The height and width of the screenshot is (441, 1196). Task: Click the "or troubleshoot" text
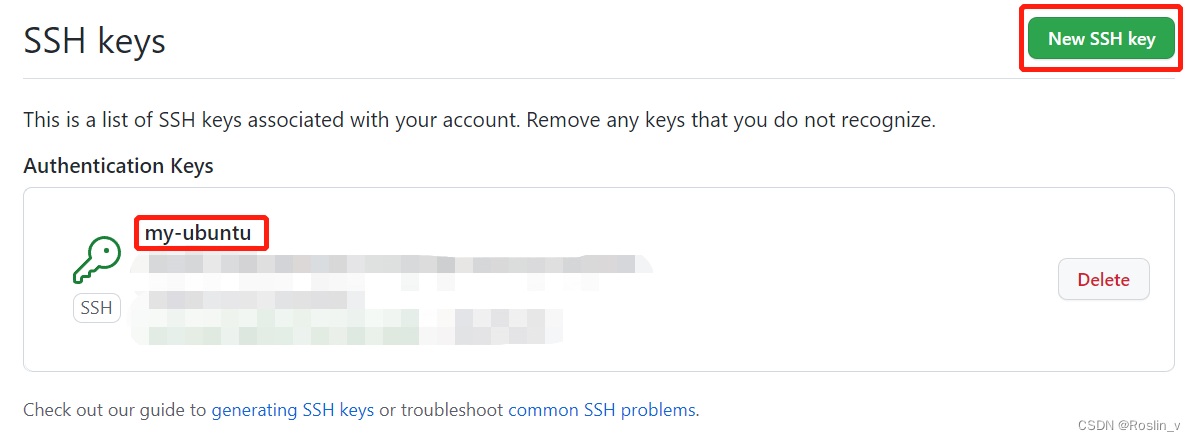(441, 409)
